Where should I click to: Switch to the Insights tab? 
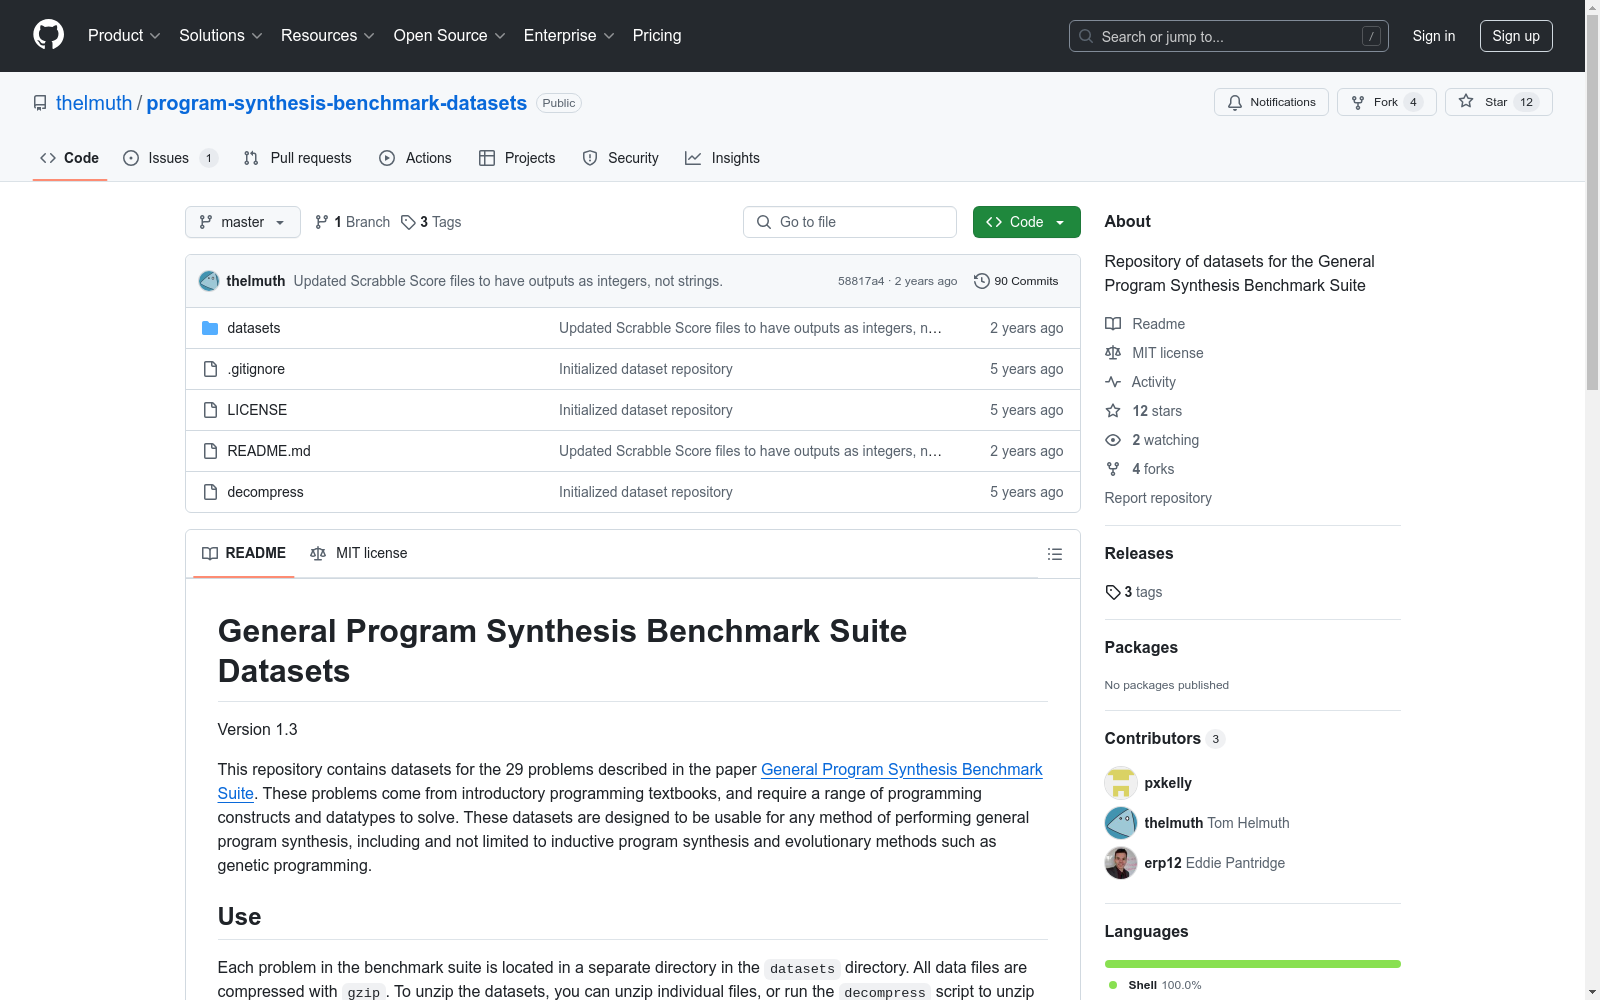click(722, 158)
